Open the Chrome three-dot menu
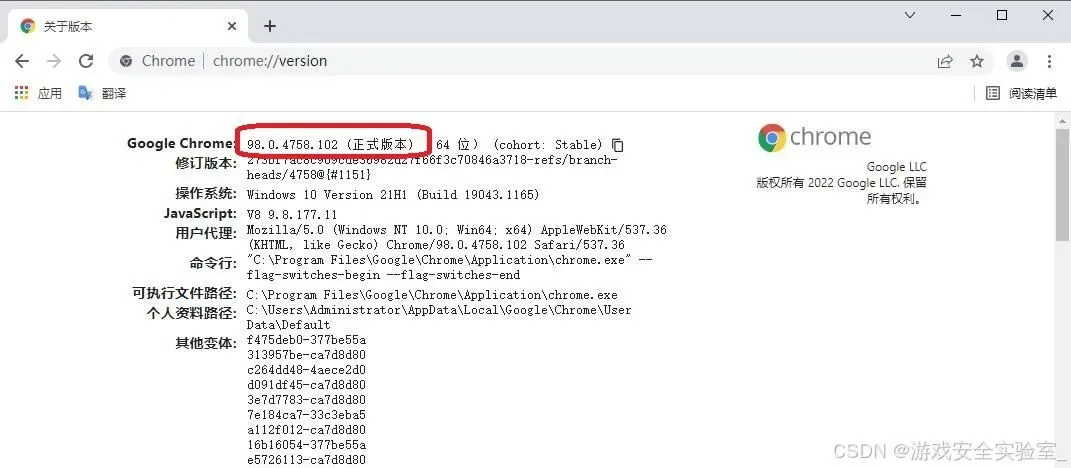 (1050, 61)
